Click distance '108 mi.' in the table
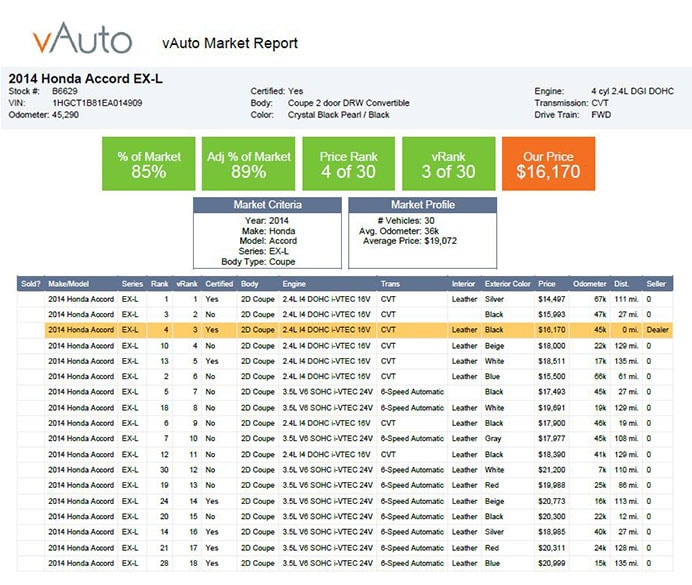This screenshot has width=692, height=585. click(x=627, y=439)
